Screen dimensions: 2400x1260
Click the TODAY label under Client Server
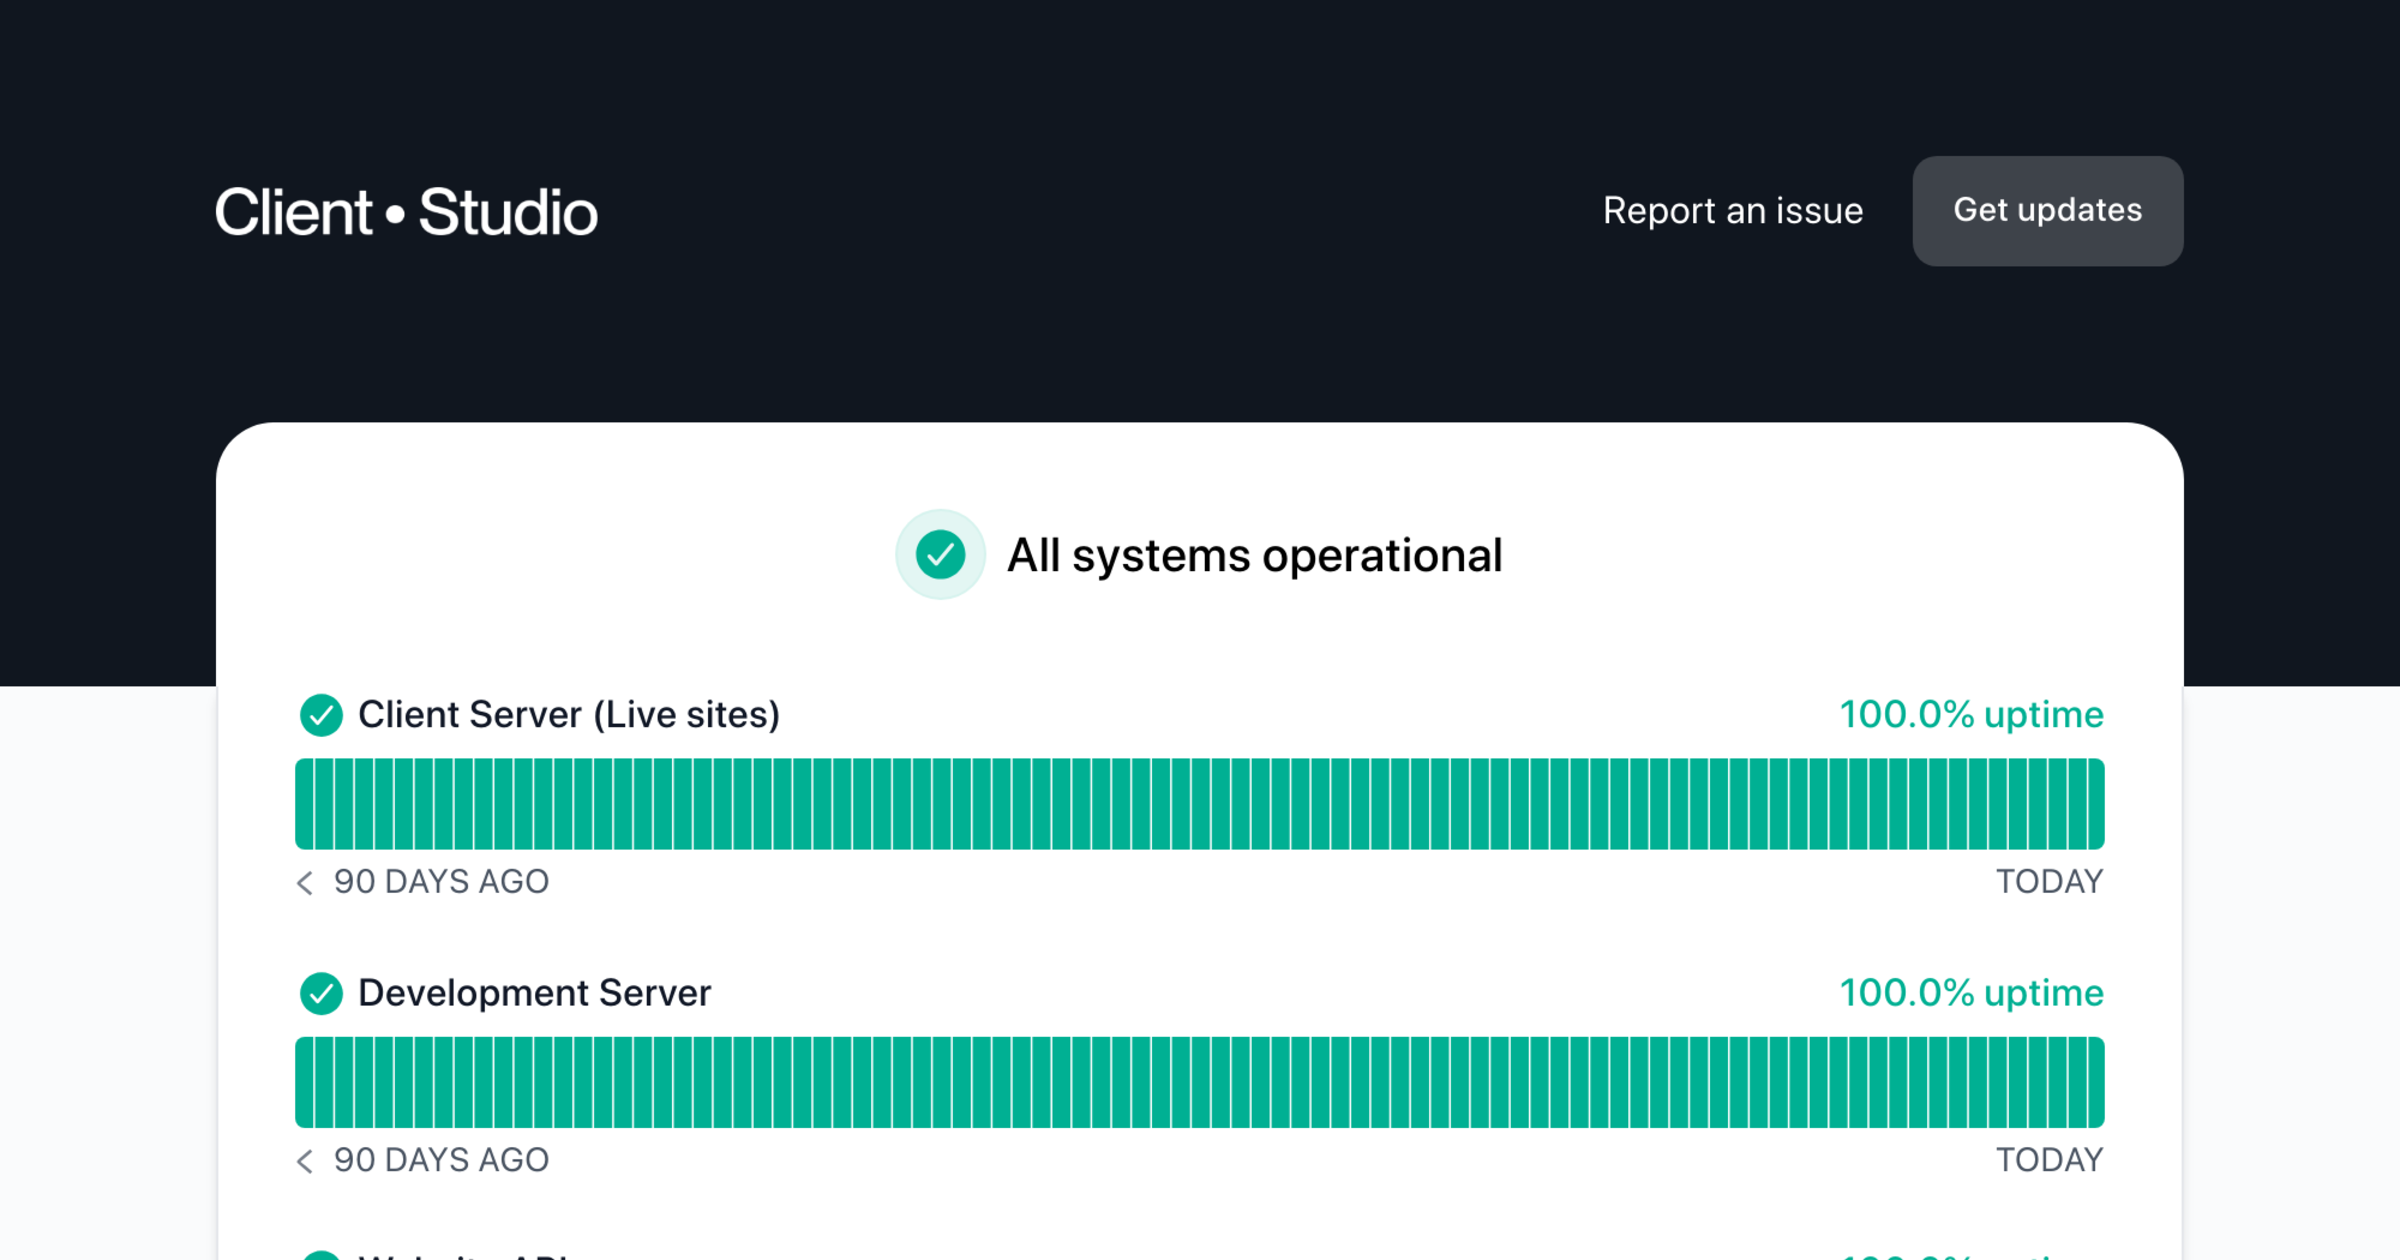pos(2049,882)
